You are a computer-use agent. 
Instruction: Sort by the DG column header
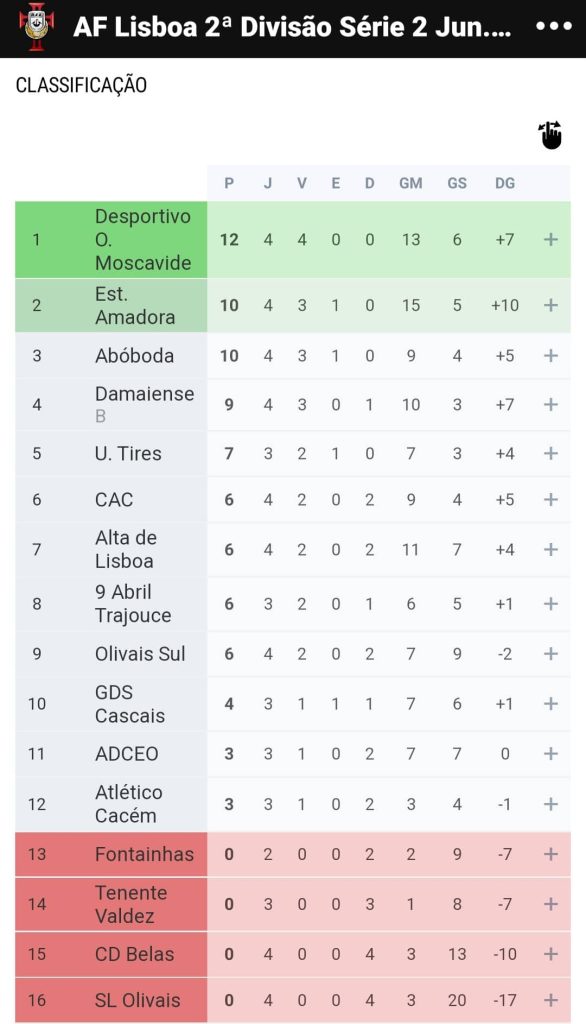pyautogui.click(x=504, y=184)
